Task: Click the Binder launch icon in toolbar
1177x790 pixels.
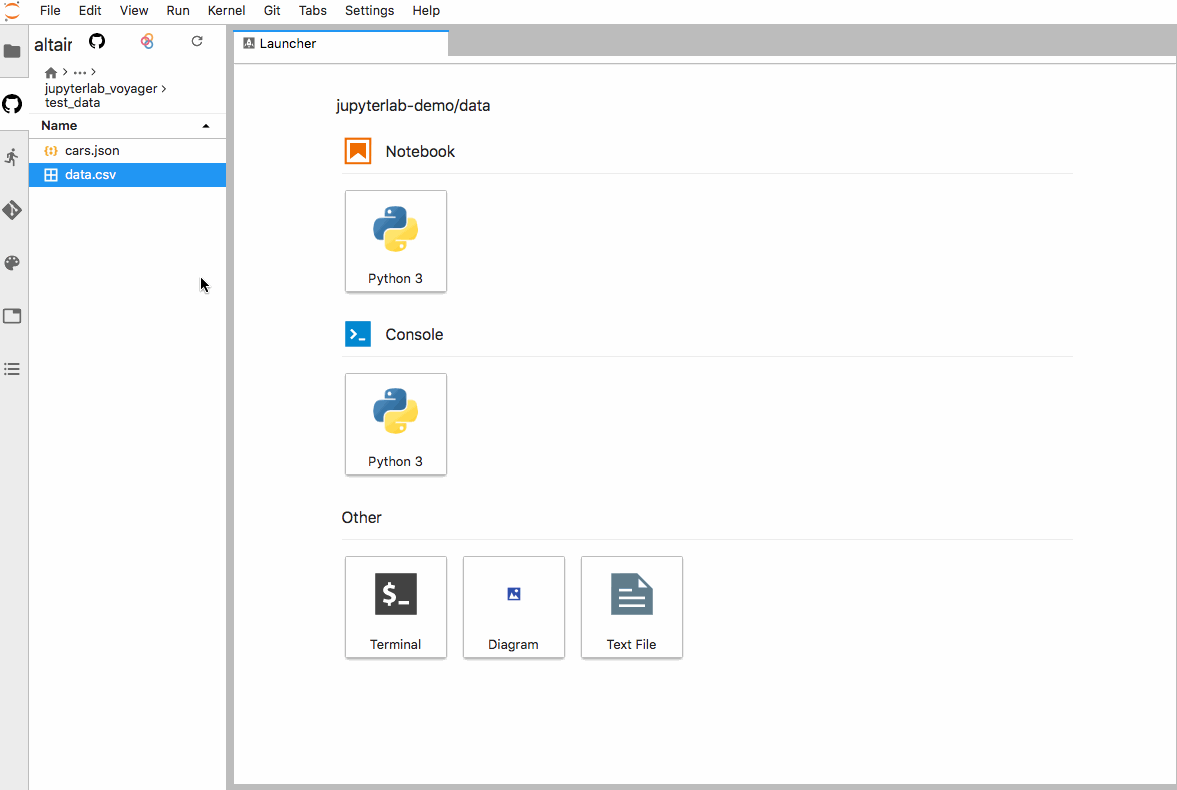Action: 147,41
